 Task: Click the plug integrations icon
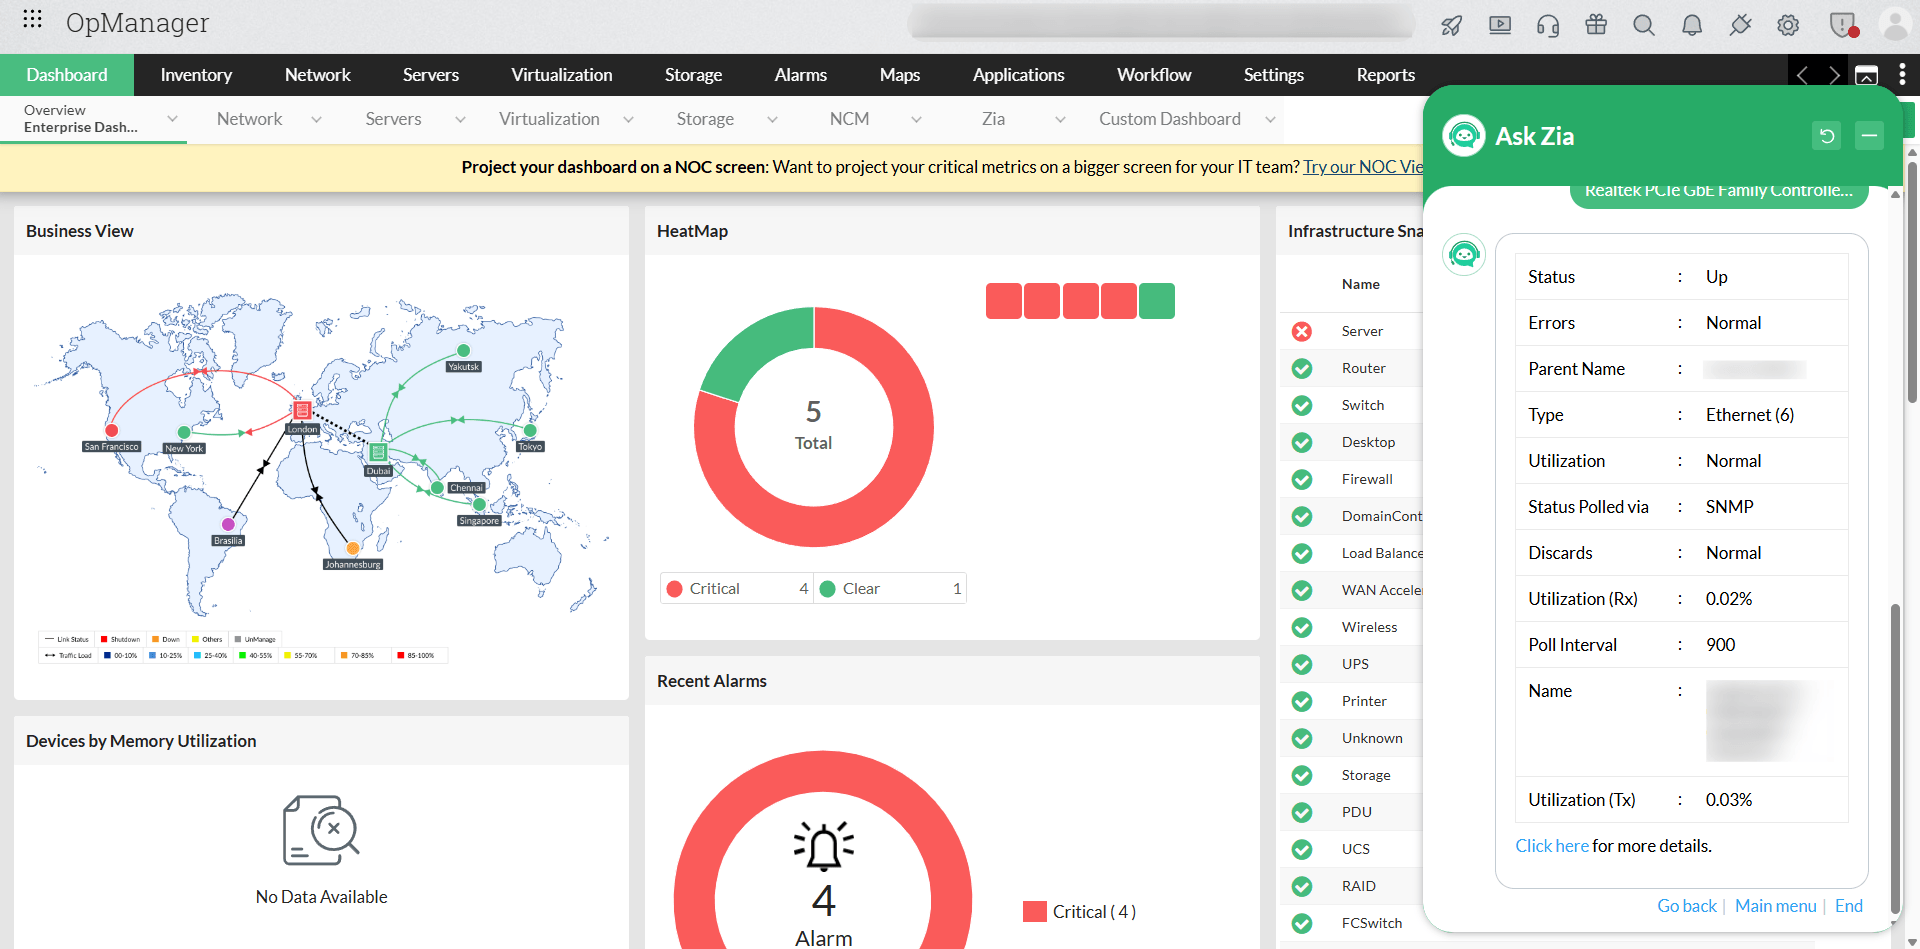pos(1740,25)
